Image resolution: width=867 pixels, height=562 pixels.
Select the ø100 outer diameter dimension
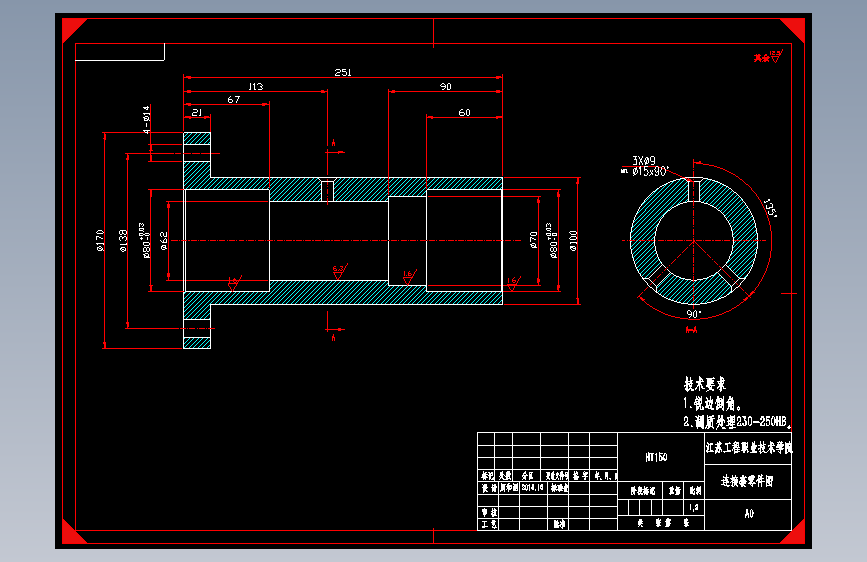[573, 241]
